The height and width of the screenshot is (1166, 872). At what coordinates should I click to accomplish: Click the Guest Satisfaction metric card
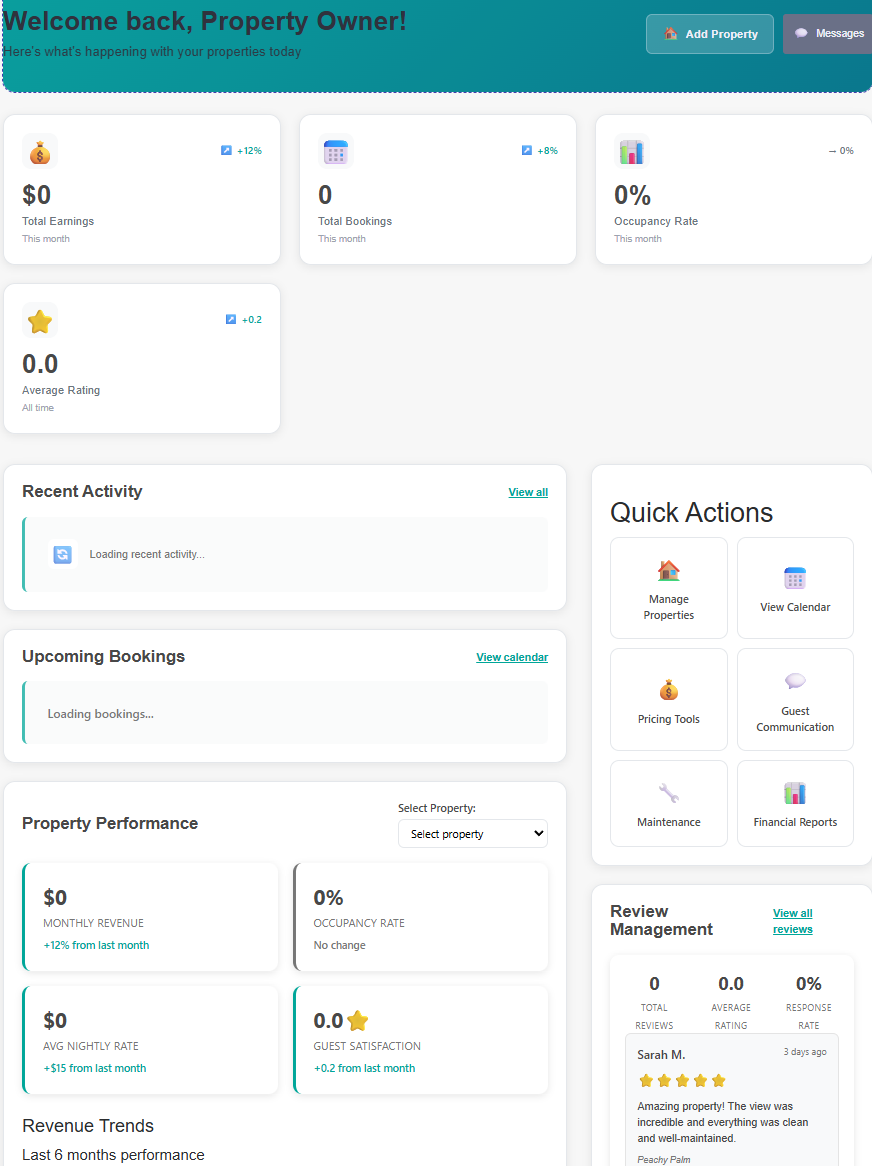(x=421, y=1040)
